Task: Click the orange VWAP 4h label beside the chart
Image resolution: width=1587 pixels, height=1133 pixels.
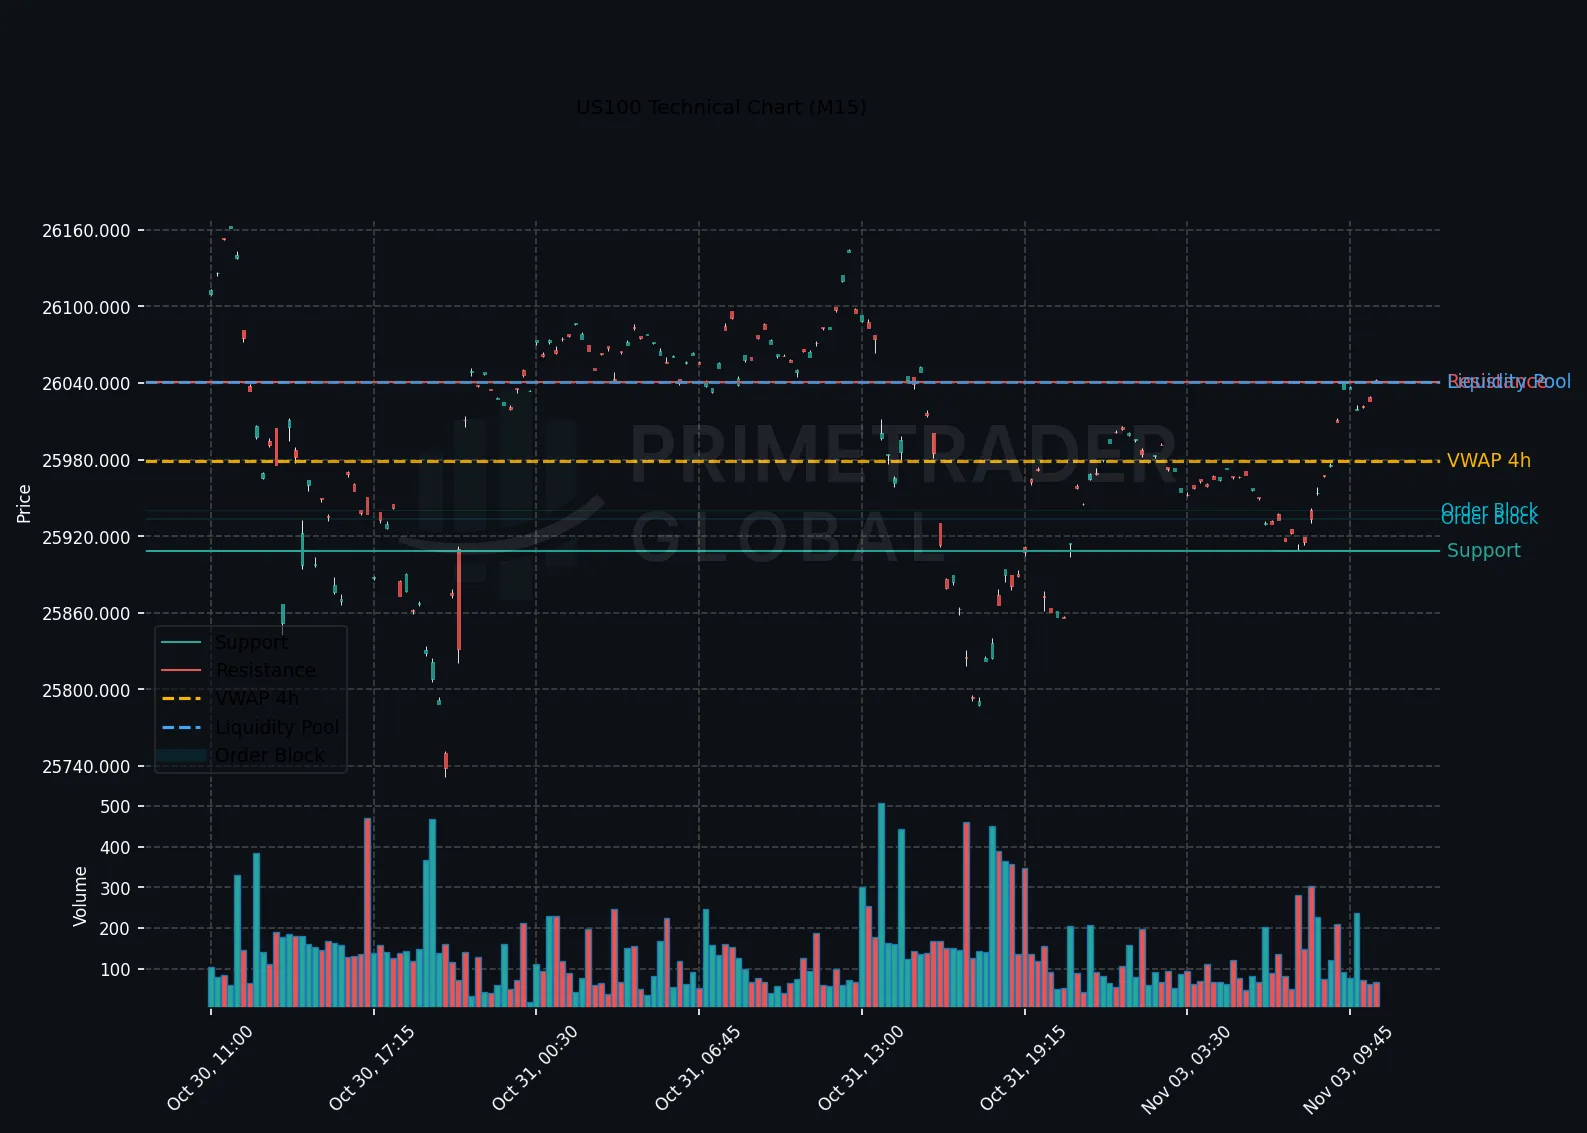Action: [x=1488, y=461]
